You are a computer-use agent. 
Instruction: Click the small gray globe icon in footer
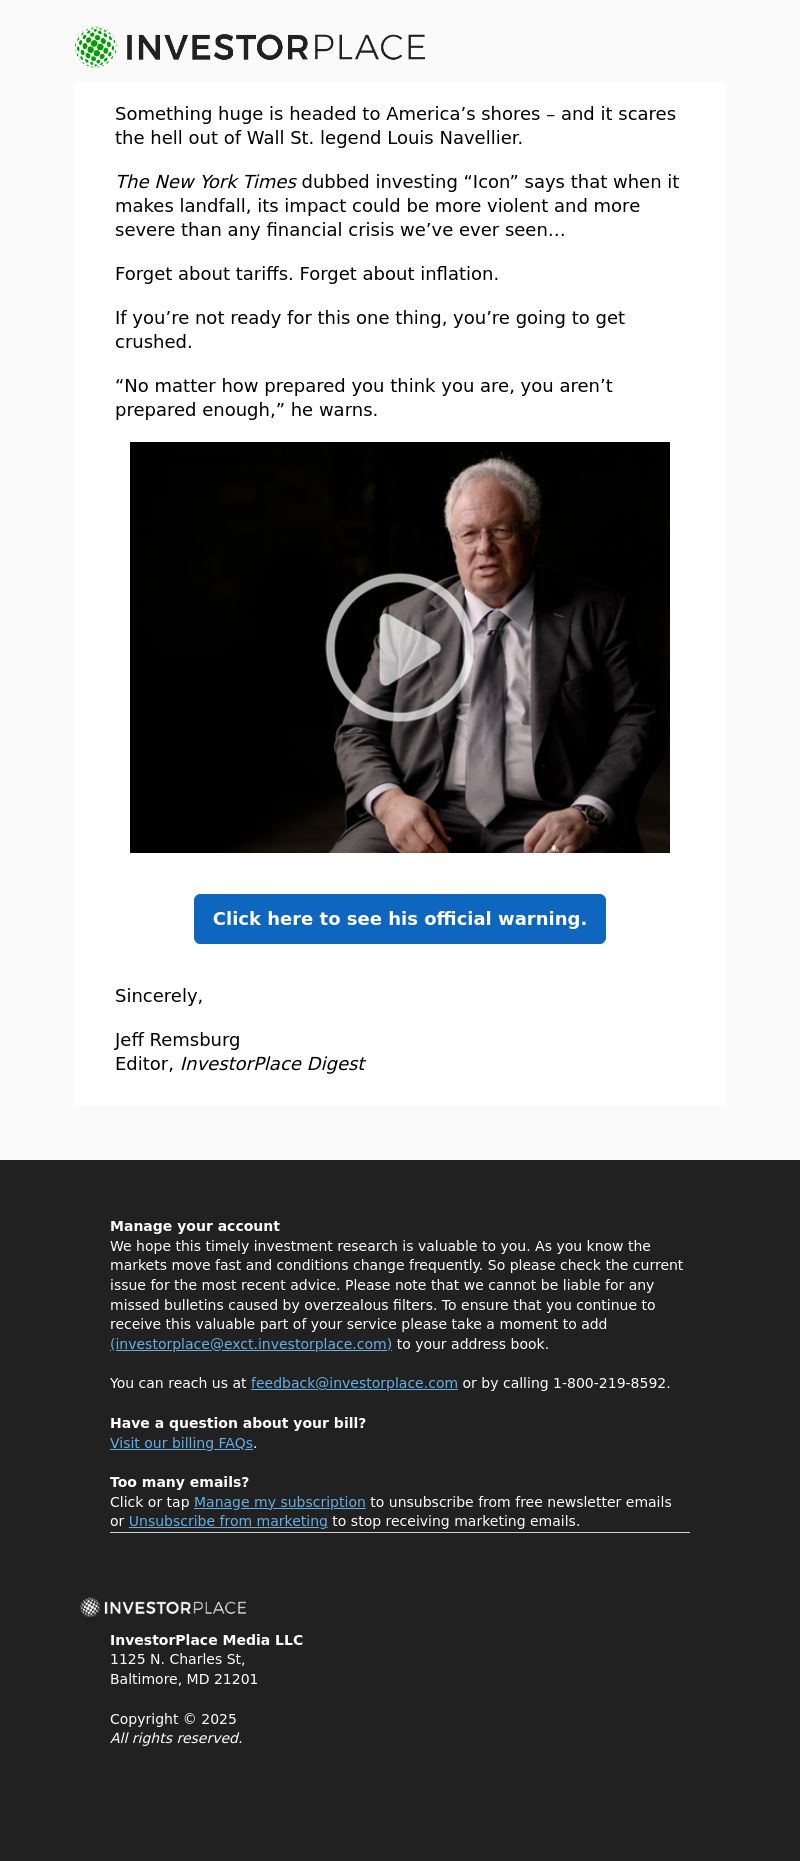click(90, 1607)
